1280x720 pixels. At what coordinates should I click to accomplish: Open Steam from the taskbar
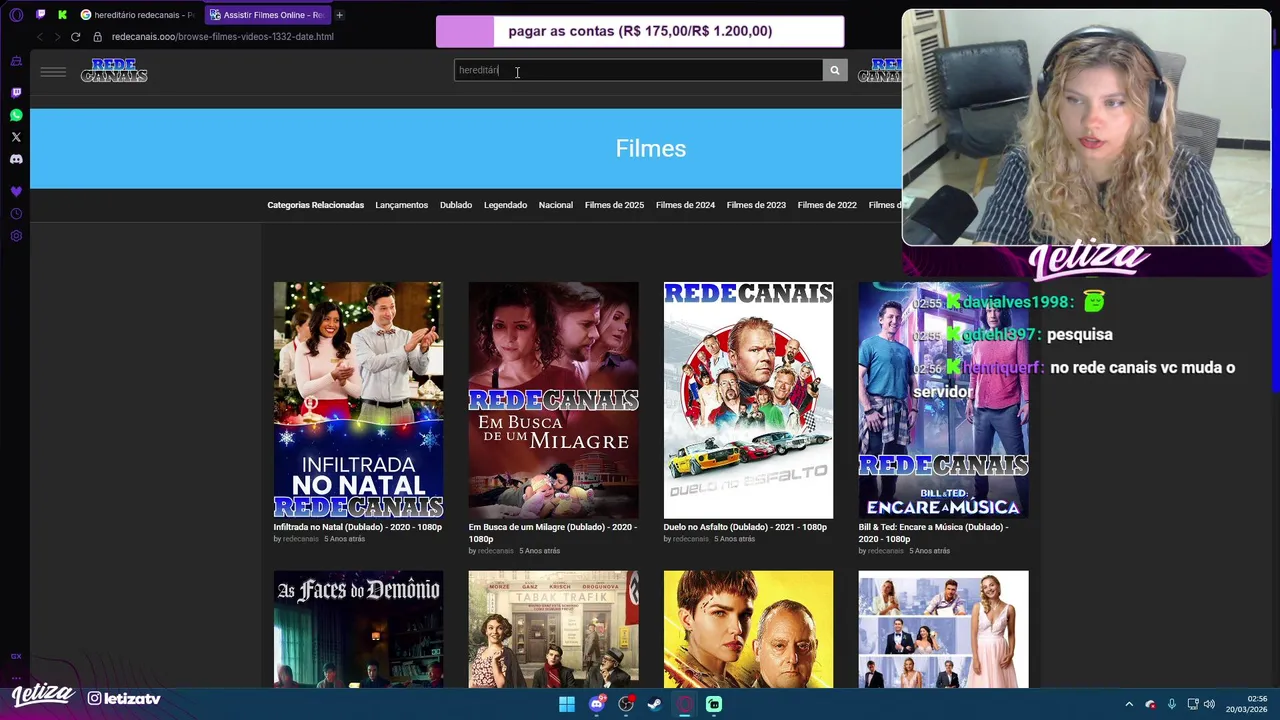click(x=655, y=704)
